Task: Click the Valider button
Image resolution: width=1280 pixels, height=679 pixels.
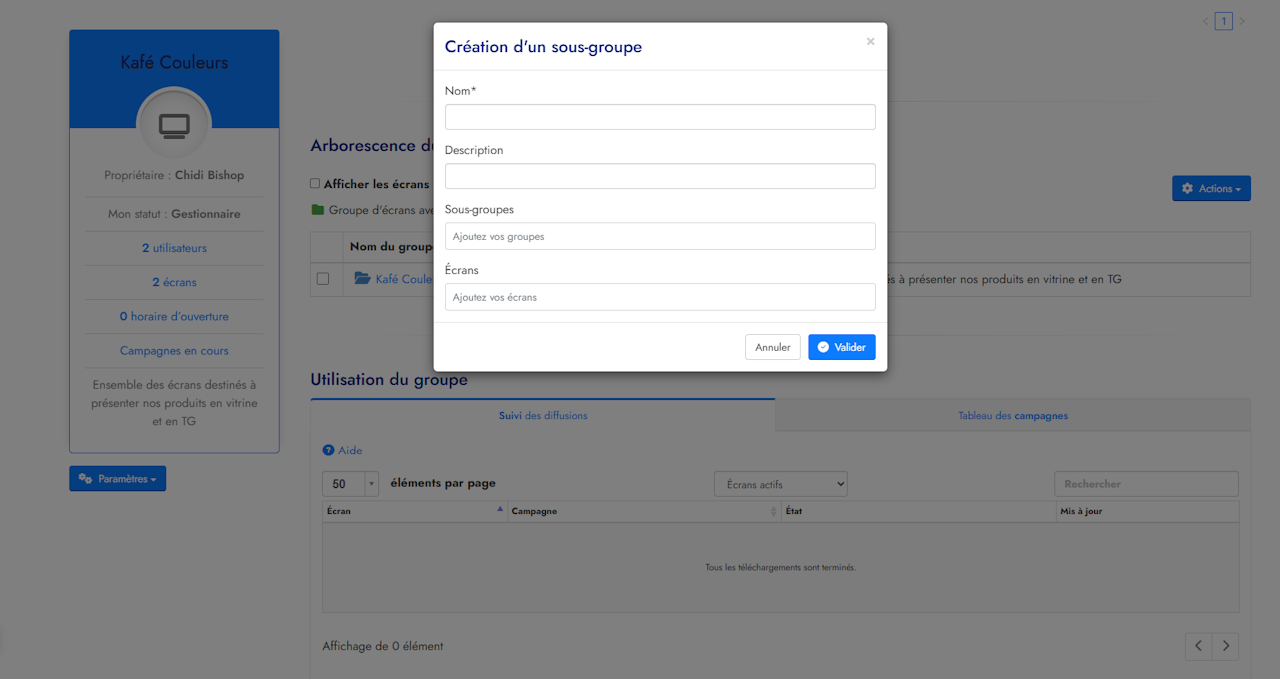Action: click(842, 347)
